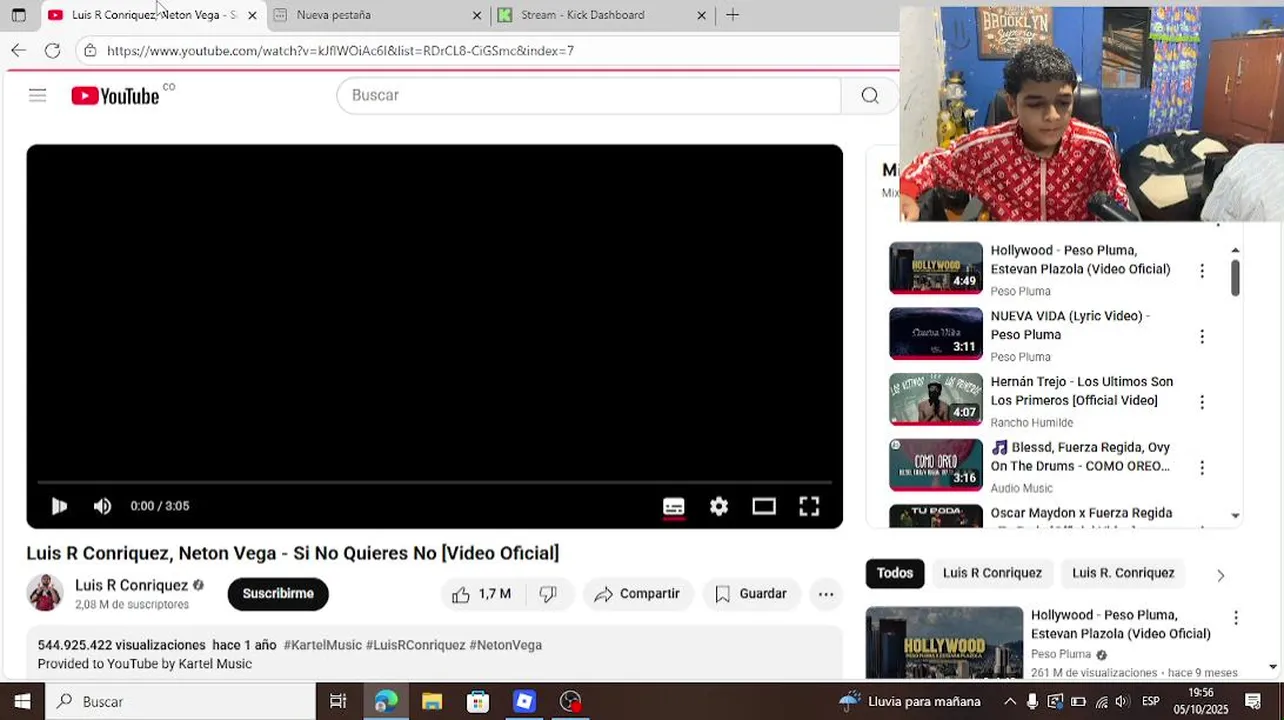Open the YouTube hamburger guide menu

37,95
